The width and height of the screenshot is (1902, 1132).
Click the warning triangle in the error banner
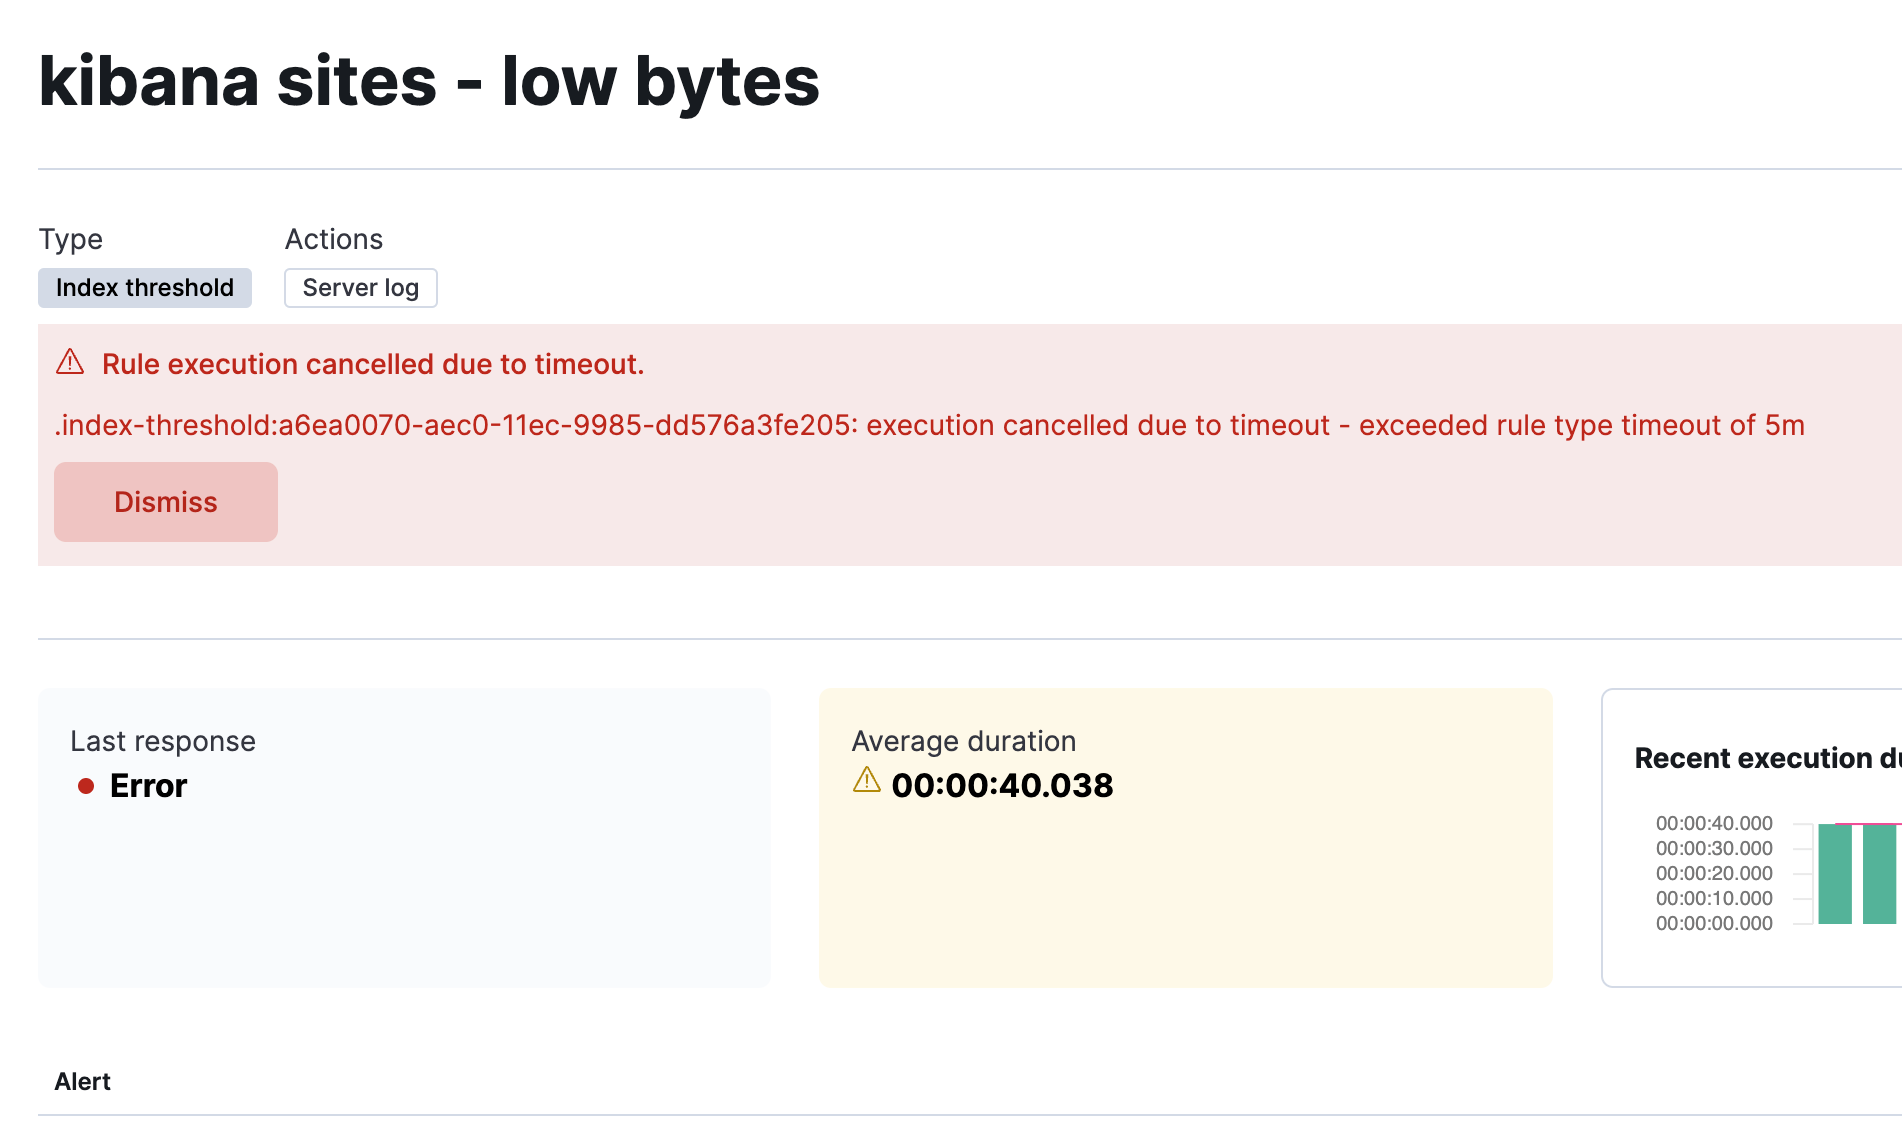pyautogui.click(x=69, y=363)
